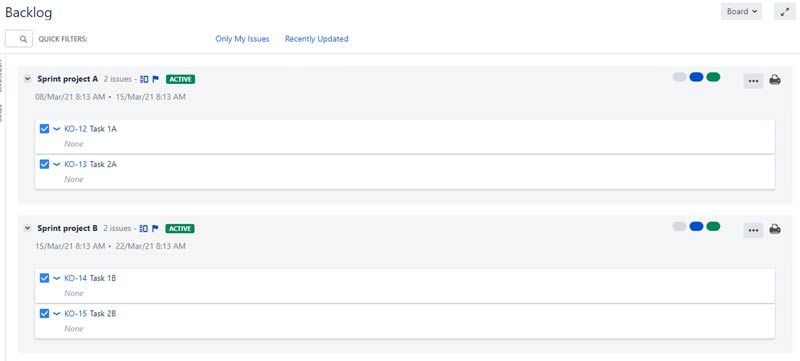Image resolution: width=800 pixels, height=361 pixels.
Task: Expand the board to full screen
Action: pyautogui.click(x=785, y=11)
